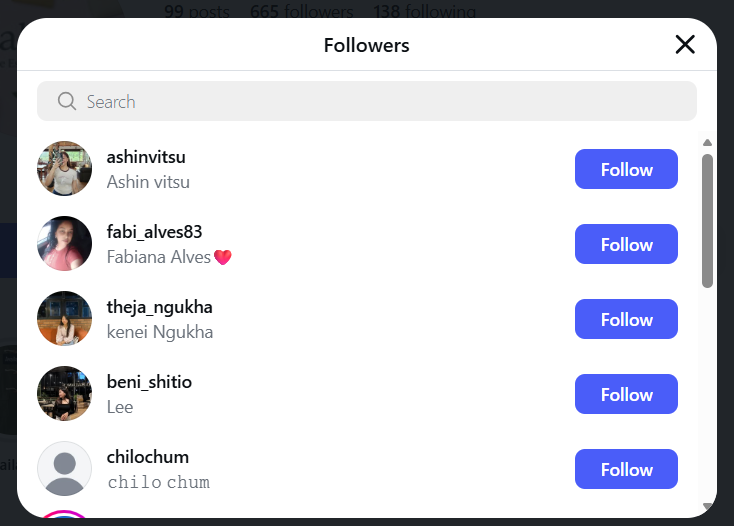Click the scroll up arrow of followers list
Viewport: 734px width, 526px height.
(707, 143)
